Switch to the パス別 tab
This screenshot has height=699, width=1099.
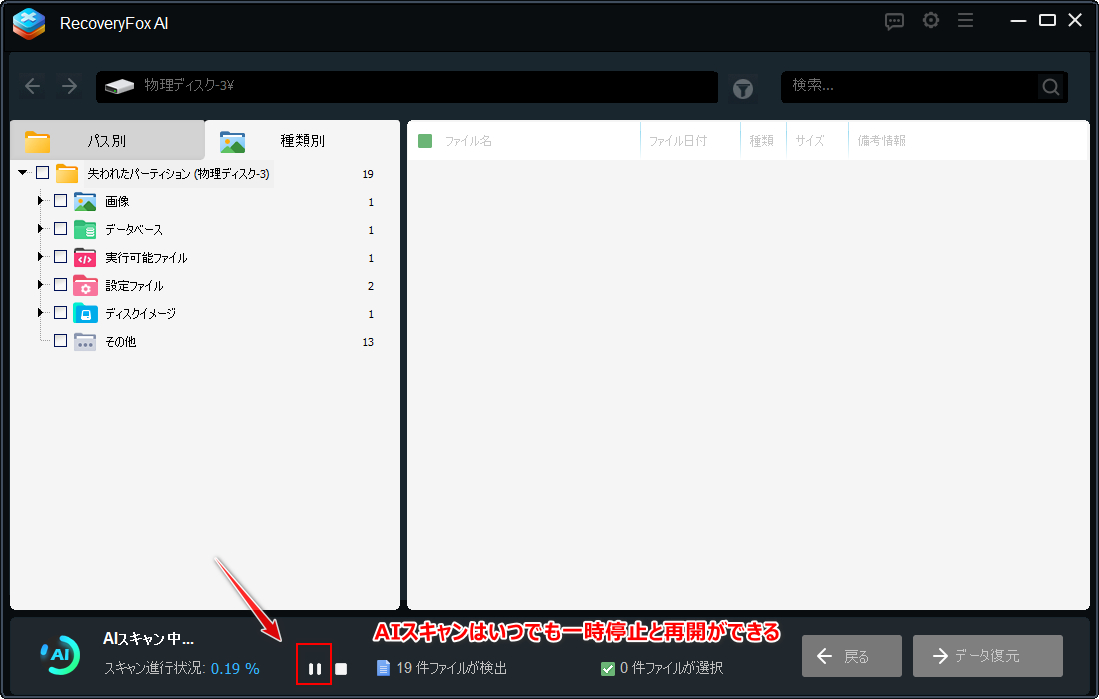107,140
